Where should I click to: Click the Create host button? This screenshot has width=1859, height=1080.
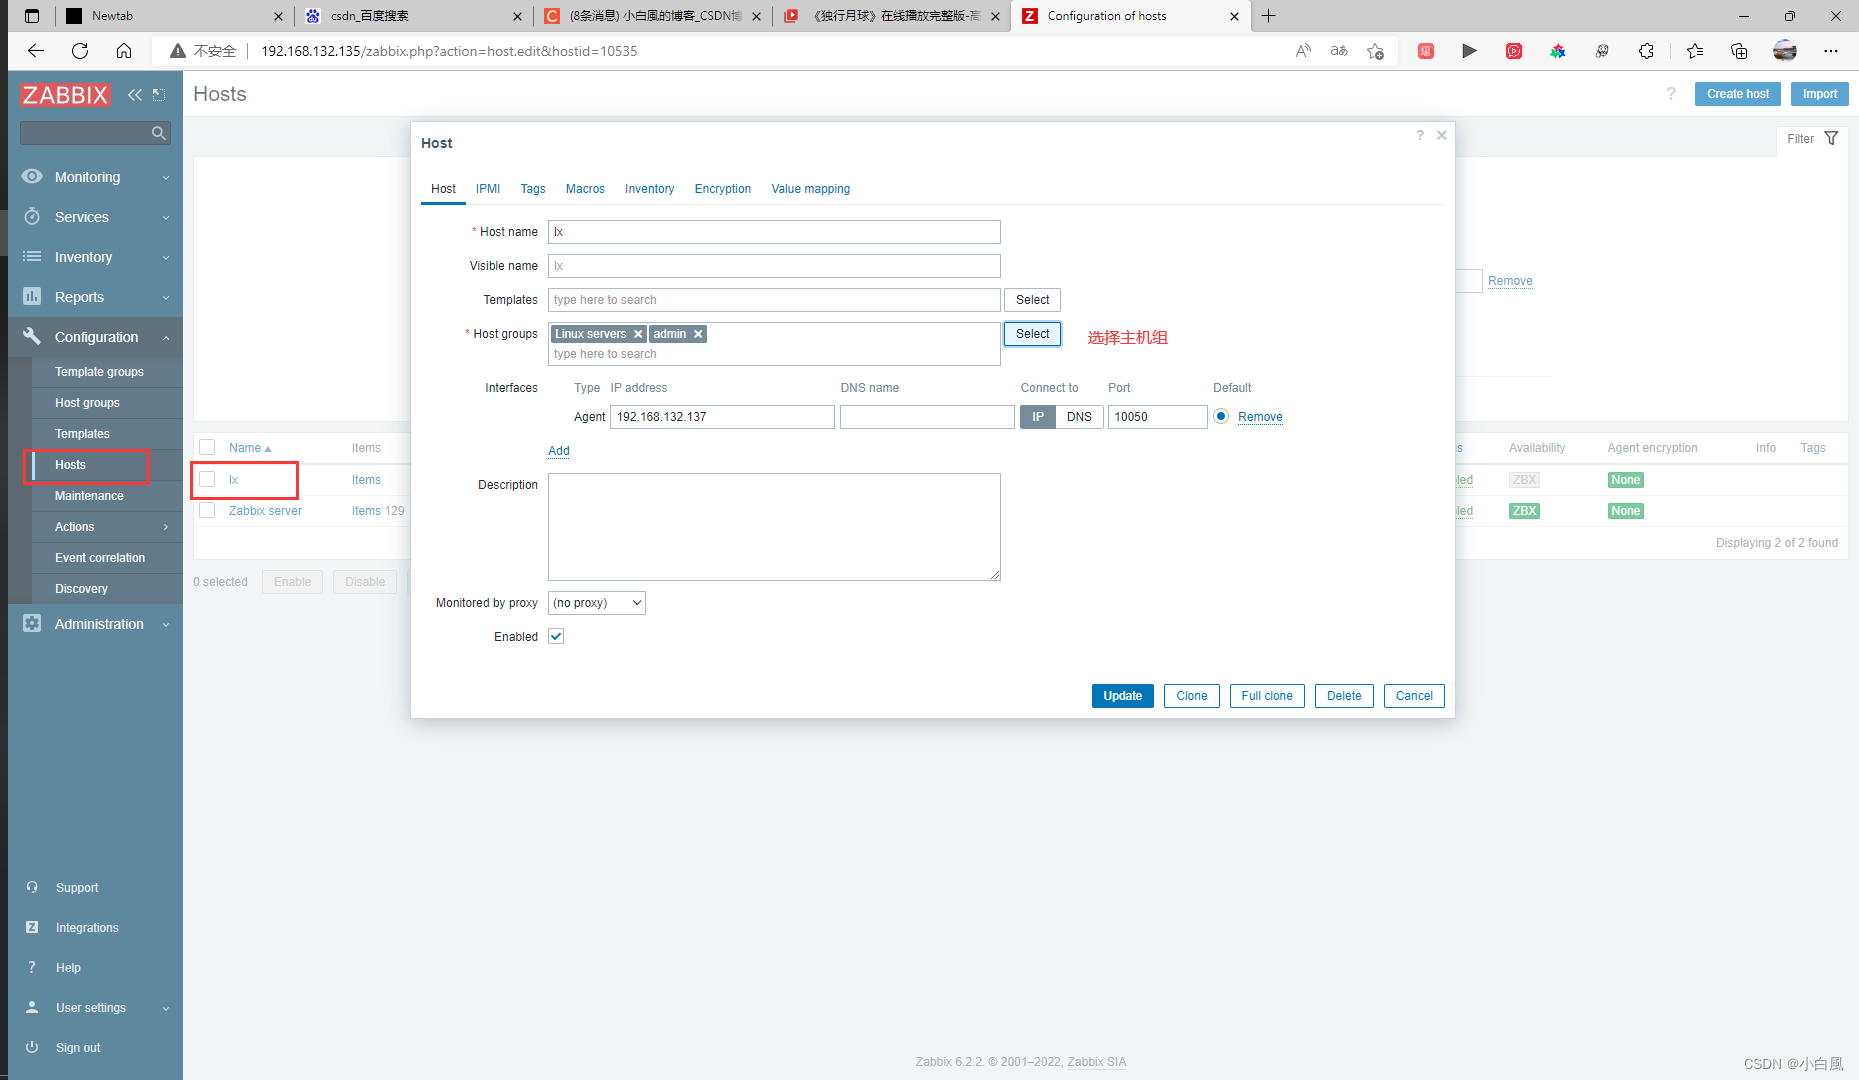pos(1738,94)
